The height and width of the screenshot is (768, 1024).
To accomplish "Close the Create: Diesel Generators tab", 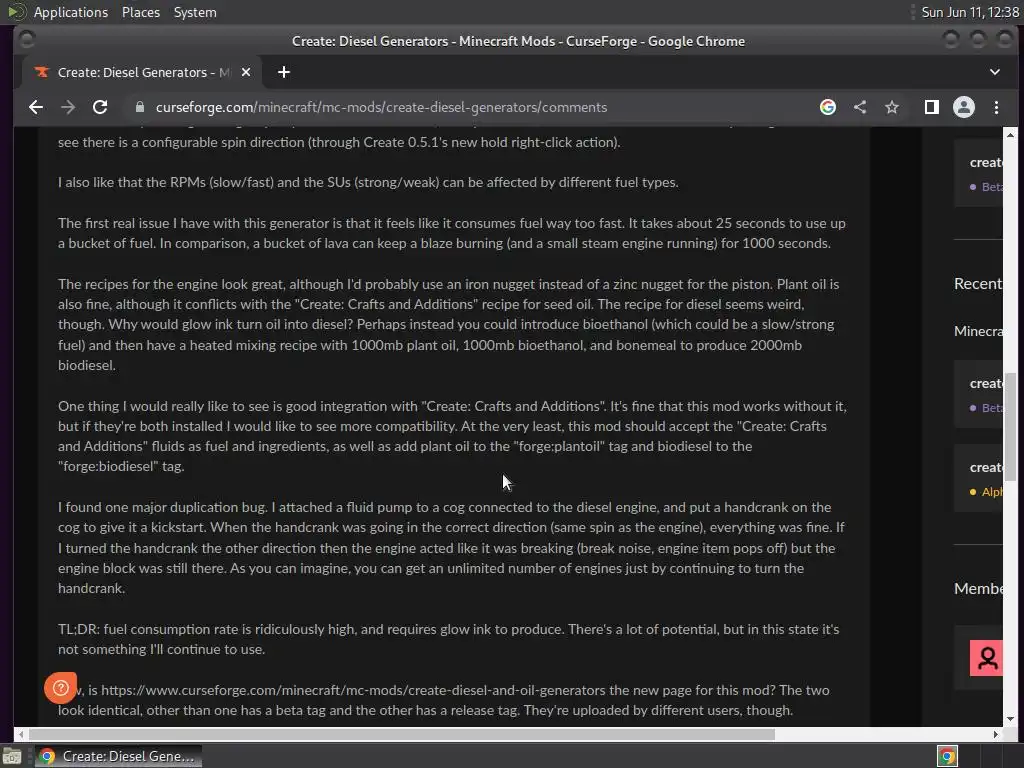I will (x=246, y=72).
